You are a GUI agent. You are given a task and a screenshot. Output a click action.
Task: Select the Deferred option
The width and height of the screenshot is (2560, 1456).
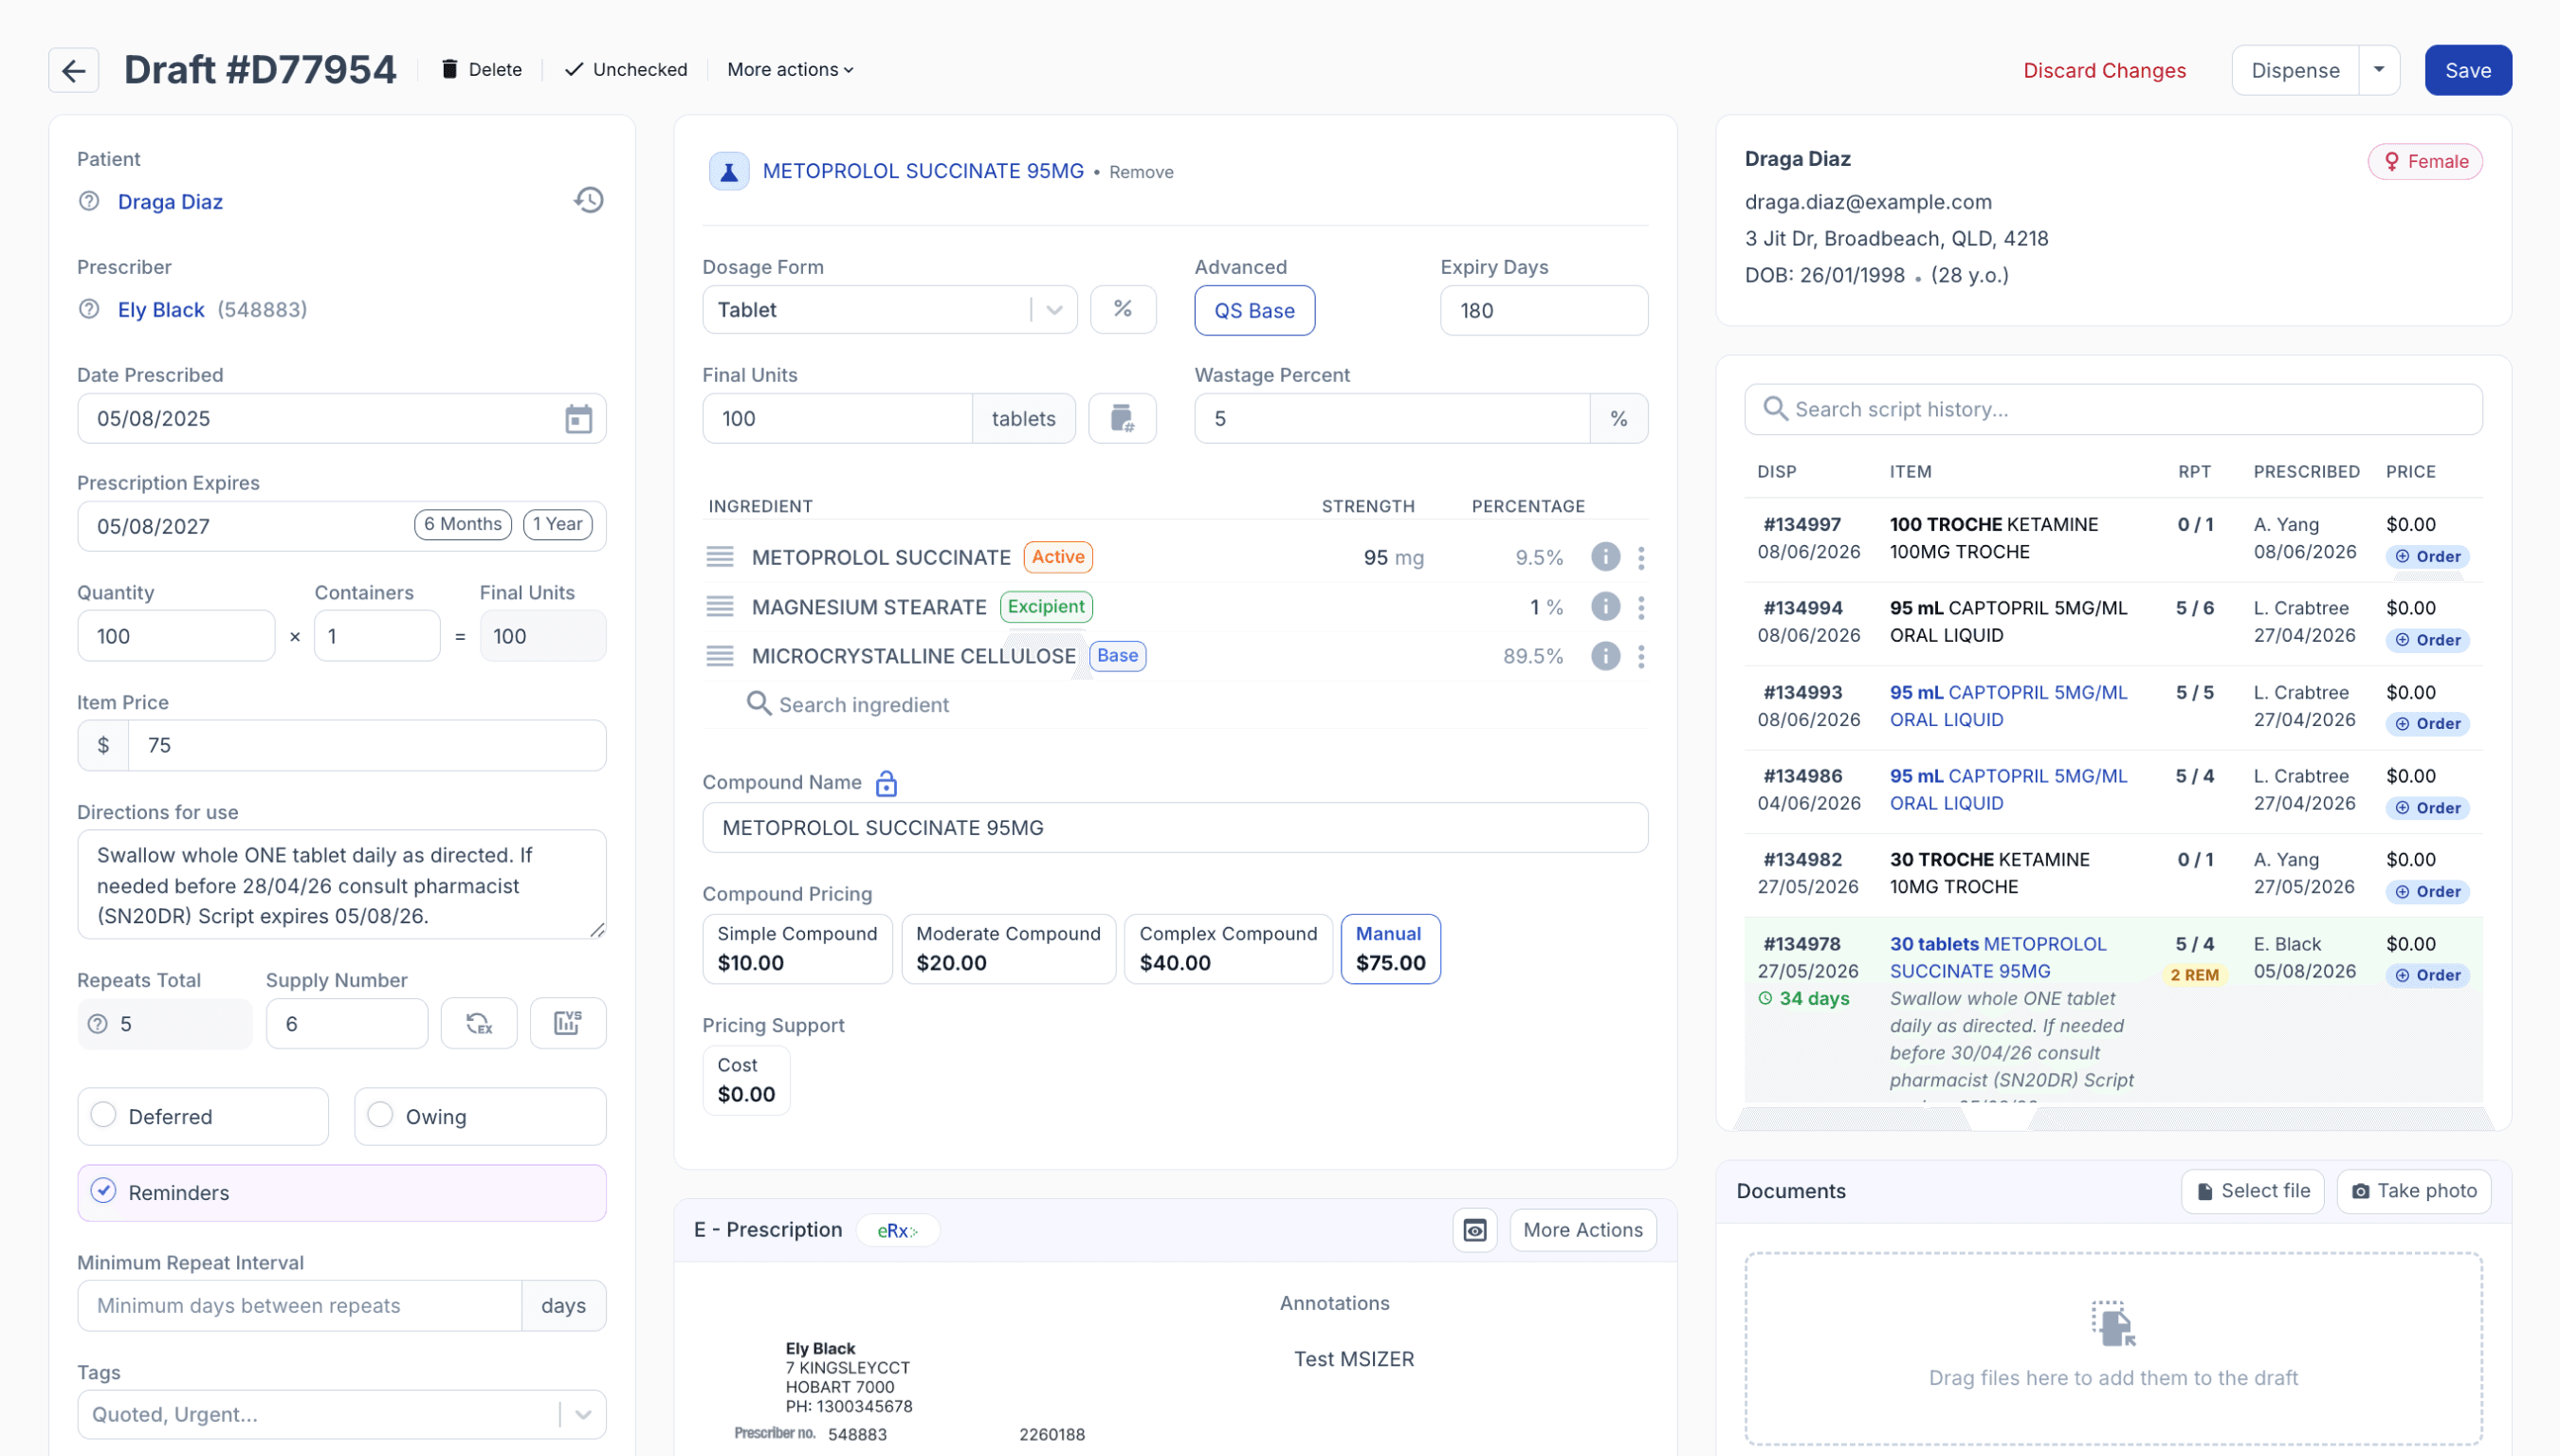pyautogui.click(x=203, y=1116)
